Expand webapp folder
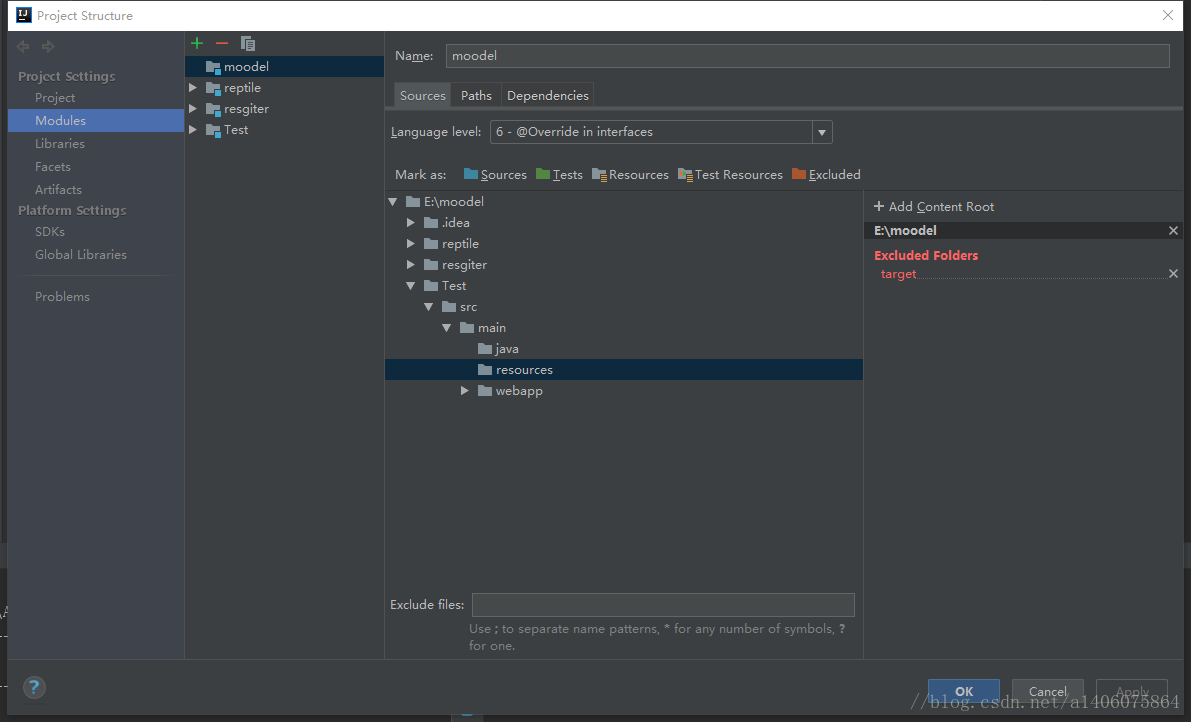Screen dimensions: 1191x722 tap(465, 391)
